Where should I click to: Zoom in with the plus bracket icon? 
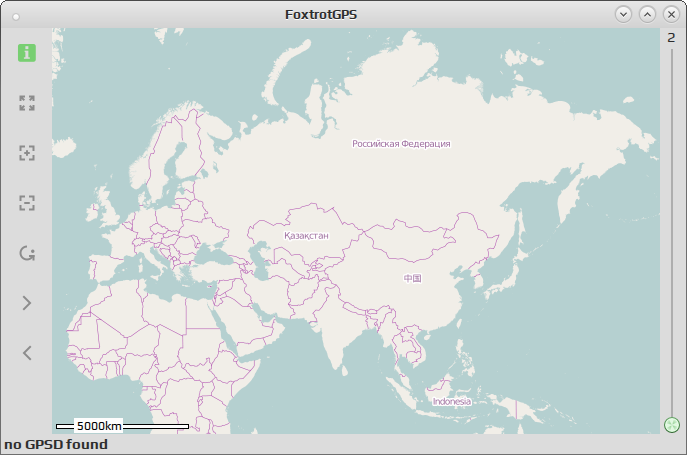coord(27,153)
